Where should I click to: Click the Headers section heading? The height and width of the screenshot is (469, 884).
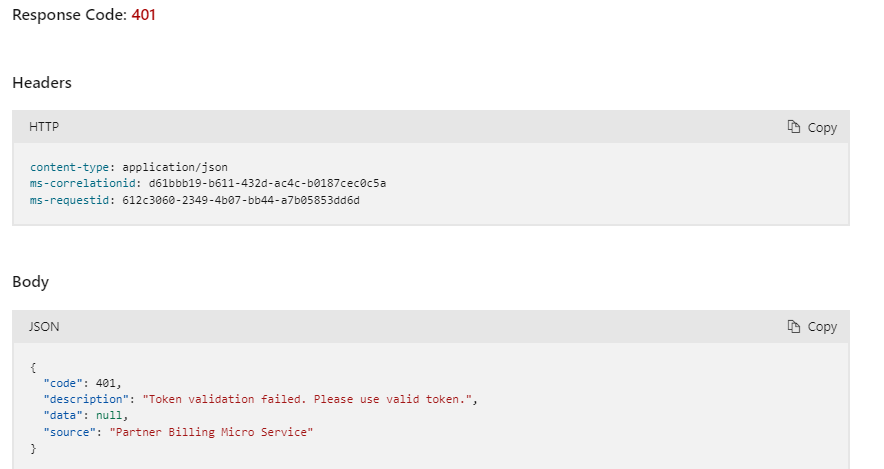pos(42,83)
